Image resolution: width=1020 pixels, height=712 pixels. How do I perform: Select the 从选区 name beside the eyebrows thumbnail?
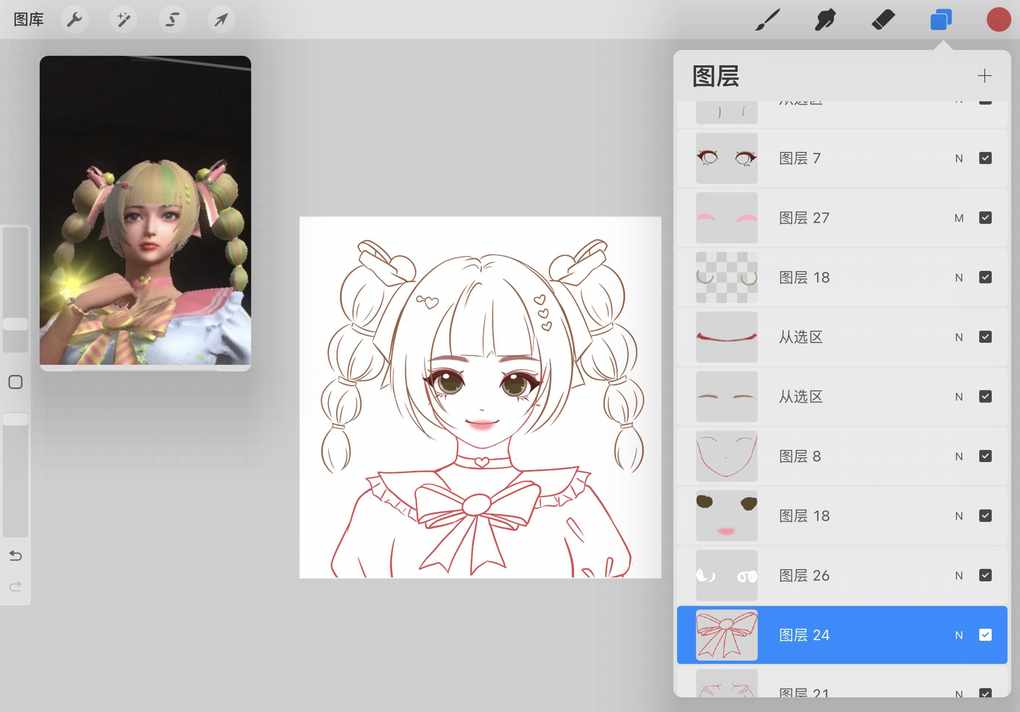click(x=801, y=397)
